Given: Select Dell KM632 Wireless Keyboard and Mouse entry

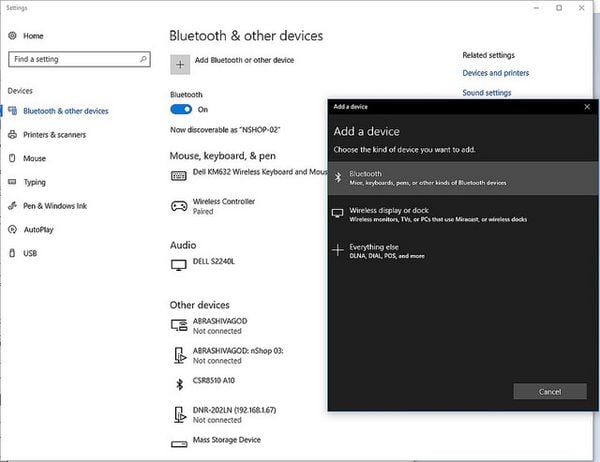Looking at the screenshot, I should 260,172.
